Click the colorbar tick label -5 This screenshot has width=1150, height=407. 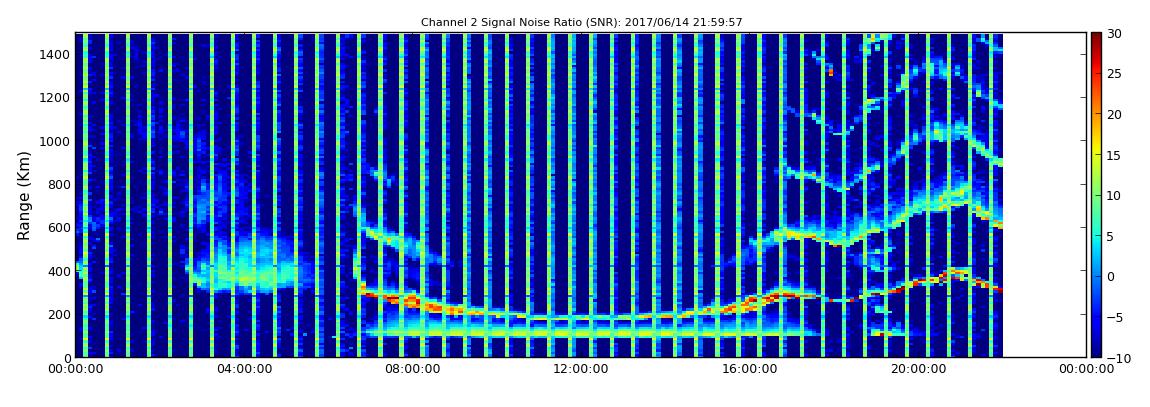tap(1114, 318)
